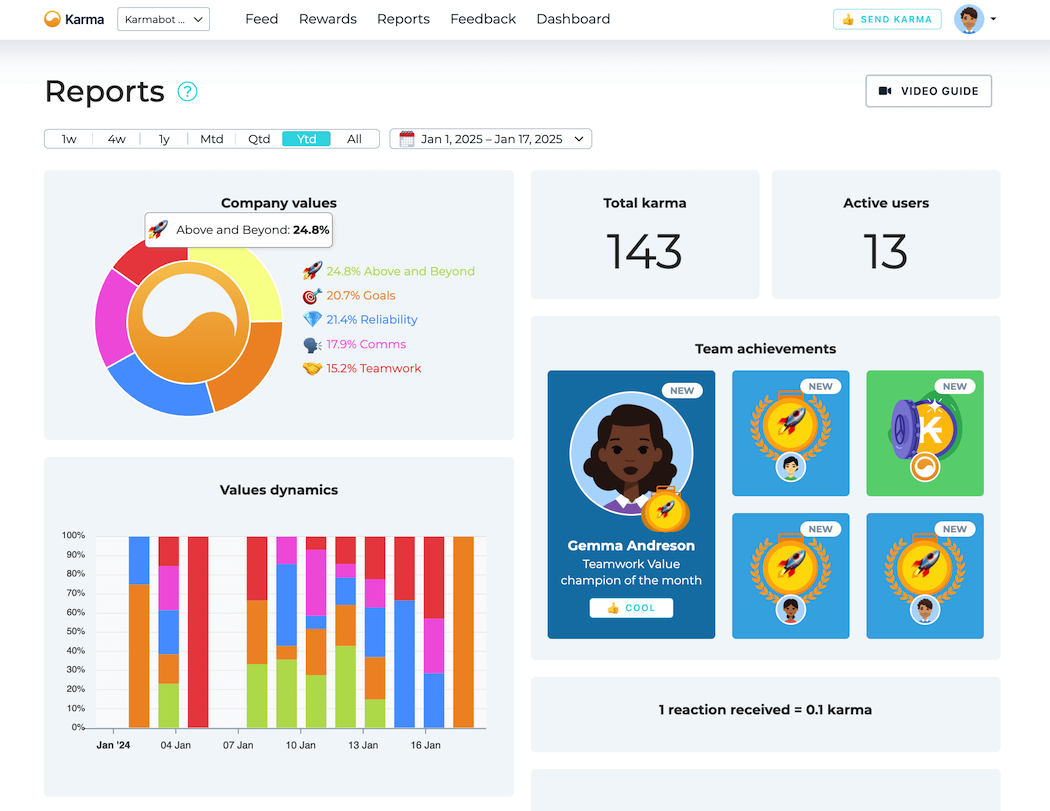Open the Reports help question mark icon
The image size is (1050, 811).
pyautogui.click(x=187, y=92)
